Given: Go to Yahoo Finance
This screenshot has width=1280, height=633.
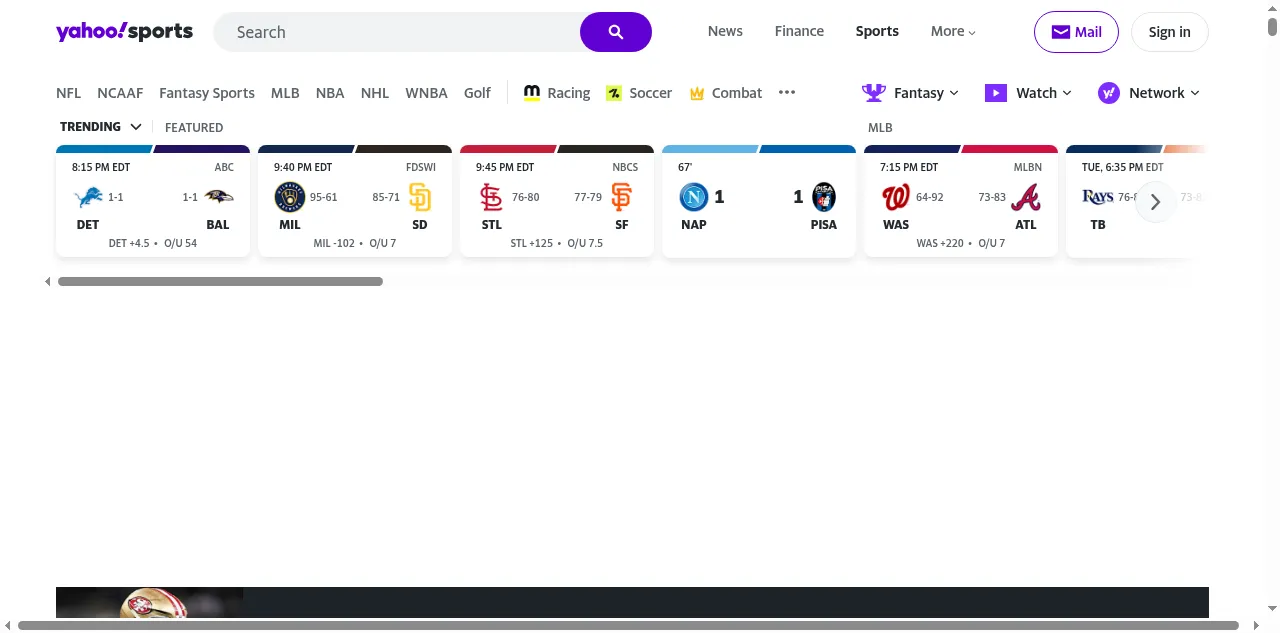Looking at the screenshot, I should [x=799, y=31].
